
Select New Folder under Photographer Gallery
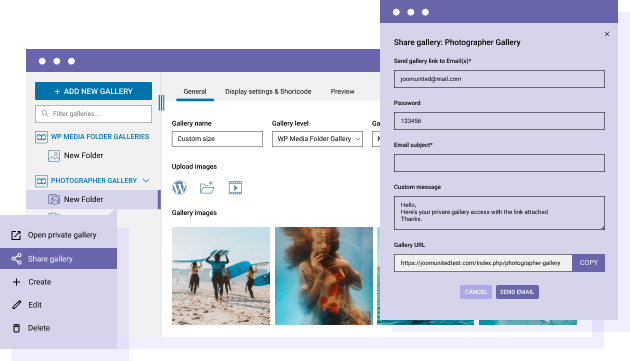83,199
